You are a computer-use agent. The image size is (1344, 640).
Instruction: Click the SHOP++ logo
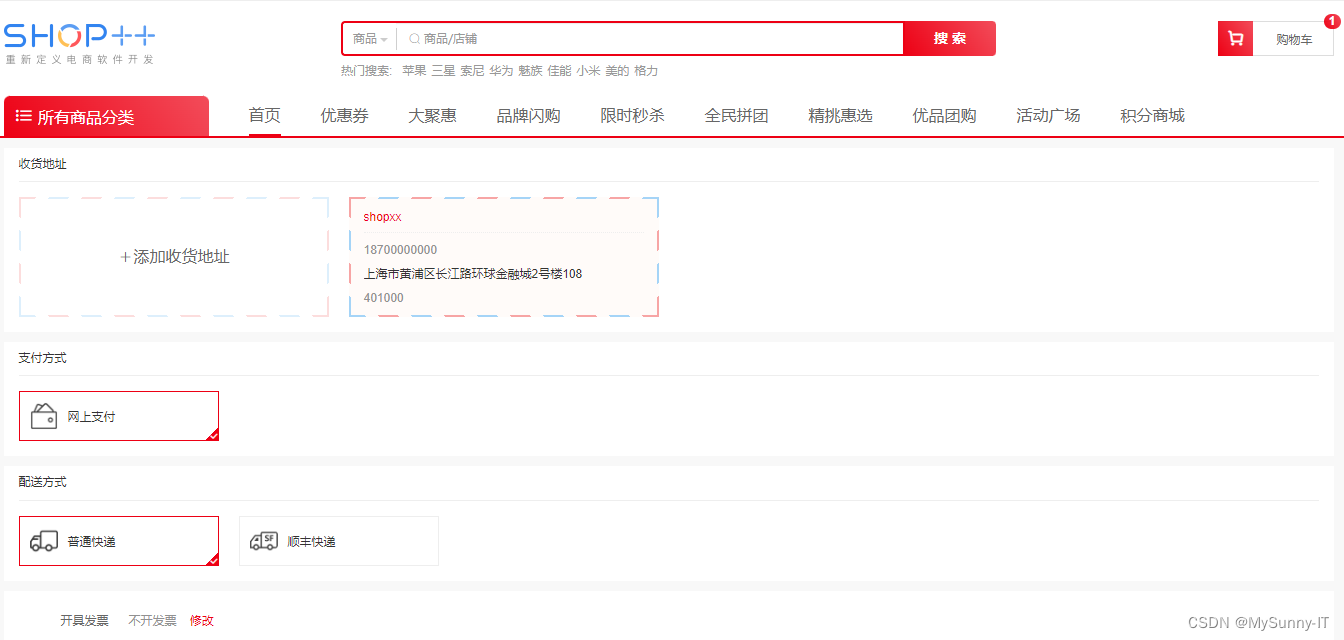pos(79,43)
